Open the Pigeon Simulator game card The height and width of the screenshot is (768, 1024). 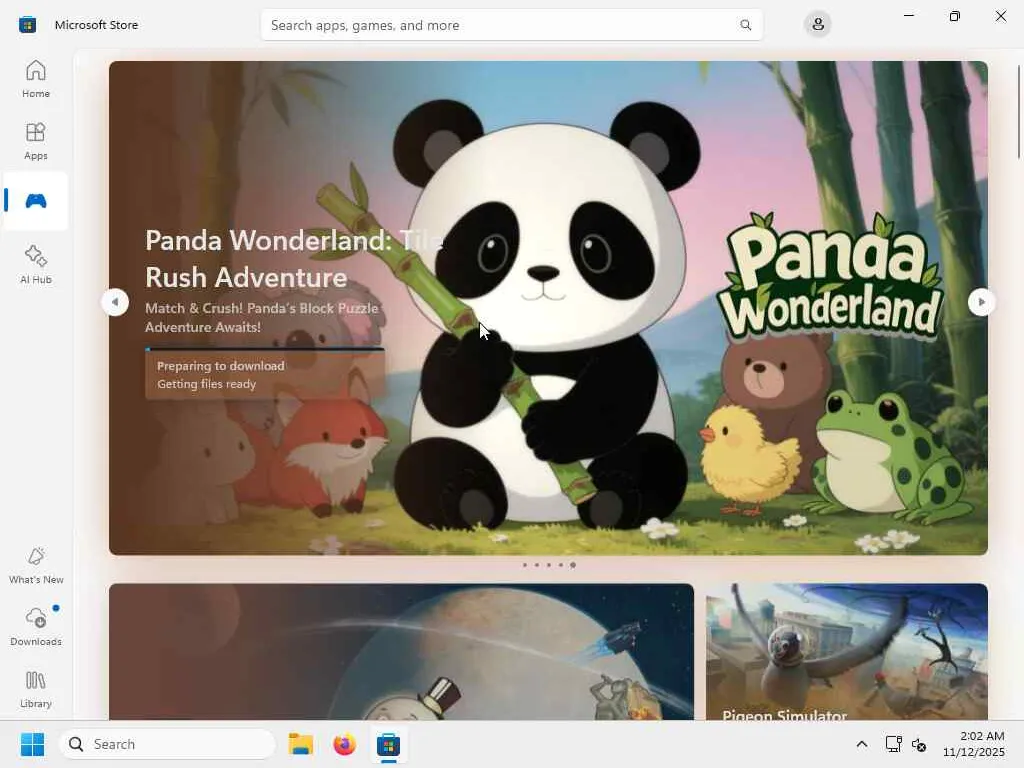(846, 652)
